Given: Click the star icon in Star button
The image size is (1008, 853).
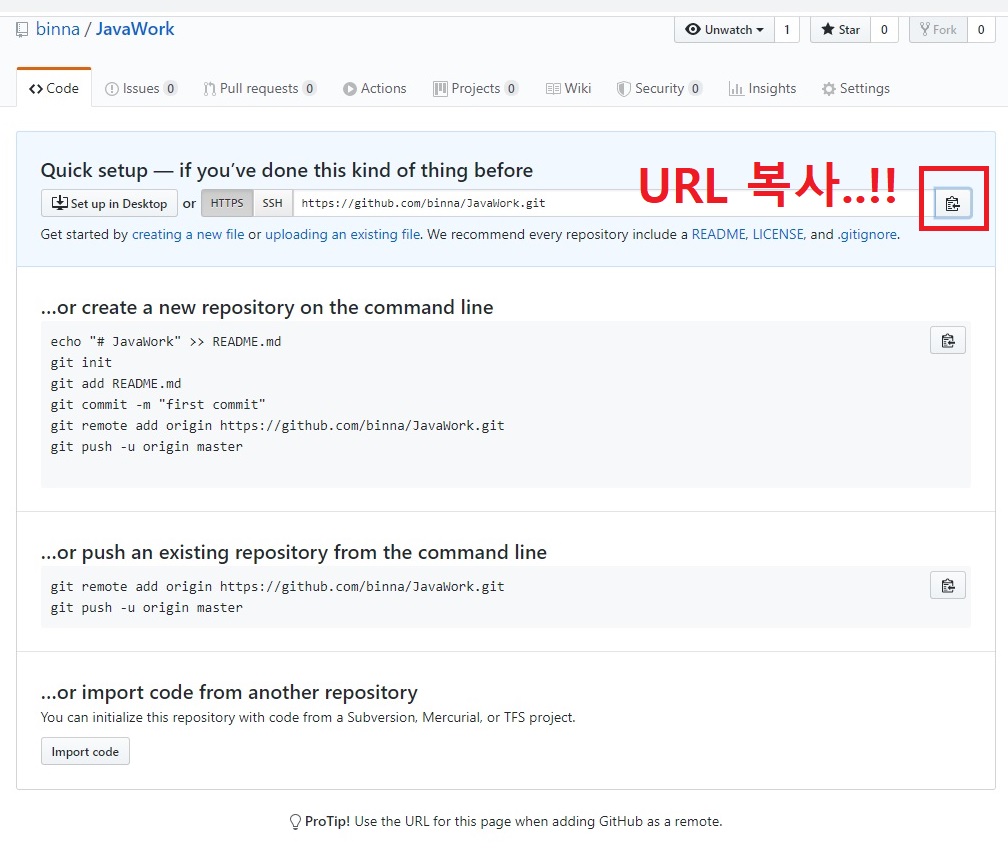Looking at the screenshot, I should (828, 30).
